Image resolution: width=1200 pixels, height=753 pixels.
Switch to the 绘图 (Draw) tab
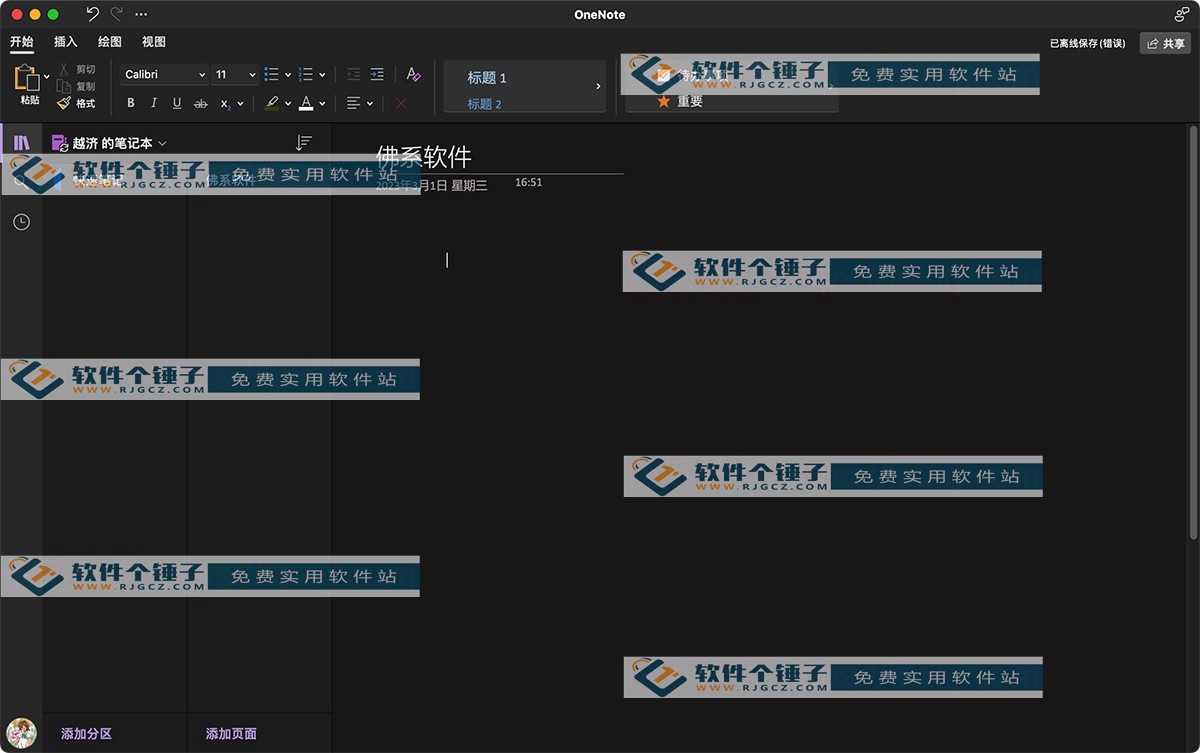110,42
